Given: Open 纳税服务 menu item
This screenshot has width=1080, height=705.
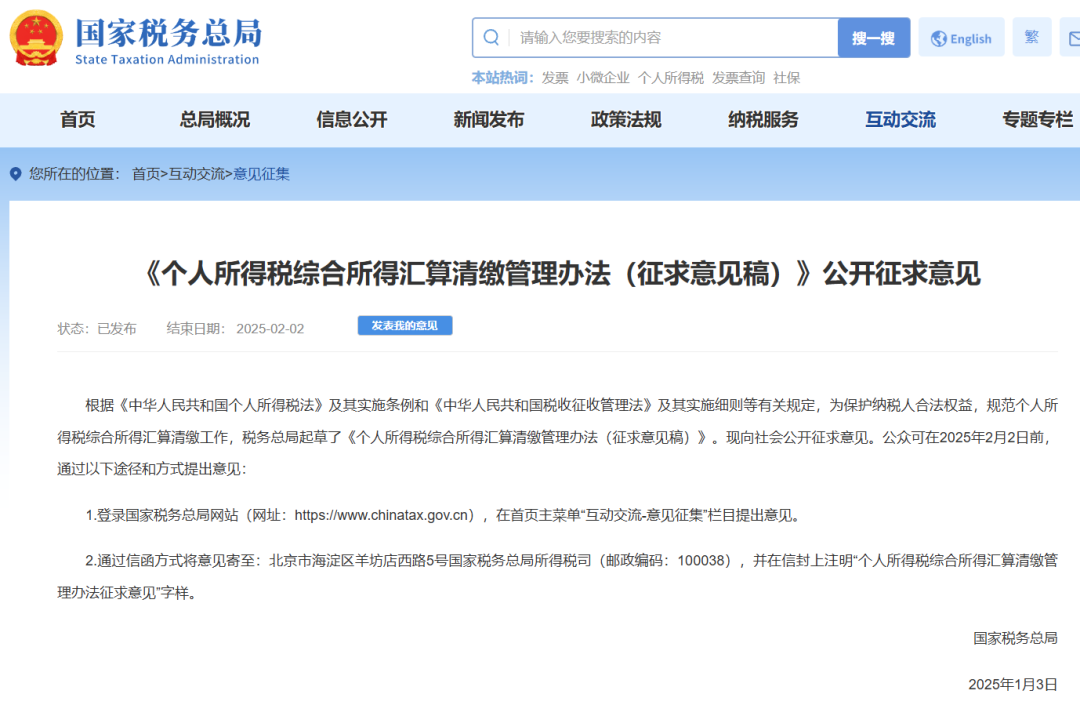Looking at the screenshot, I should click(x=763, y=120).
